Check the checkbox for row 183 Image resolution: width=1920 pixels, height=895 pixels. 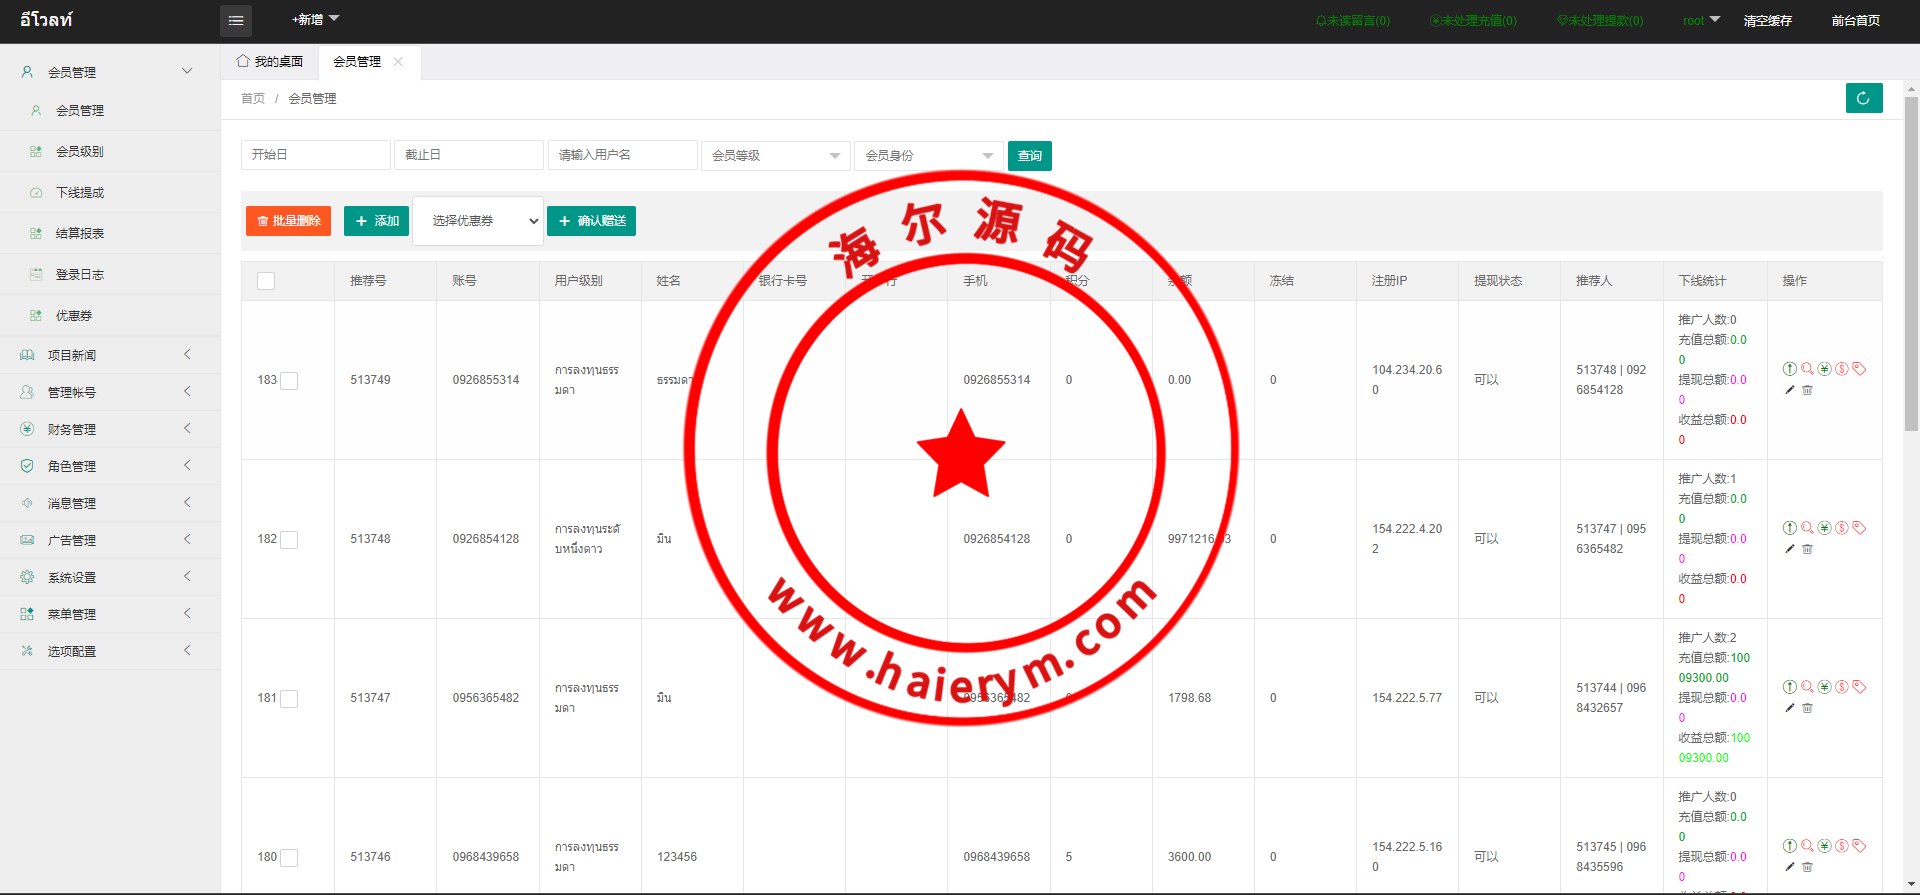[x=289, y=381]
